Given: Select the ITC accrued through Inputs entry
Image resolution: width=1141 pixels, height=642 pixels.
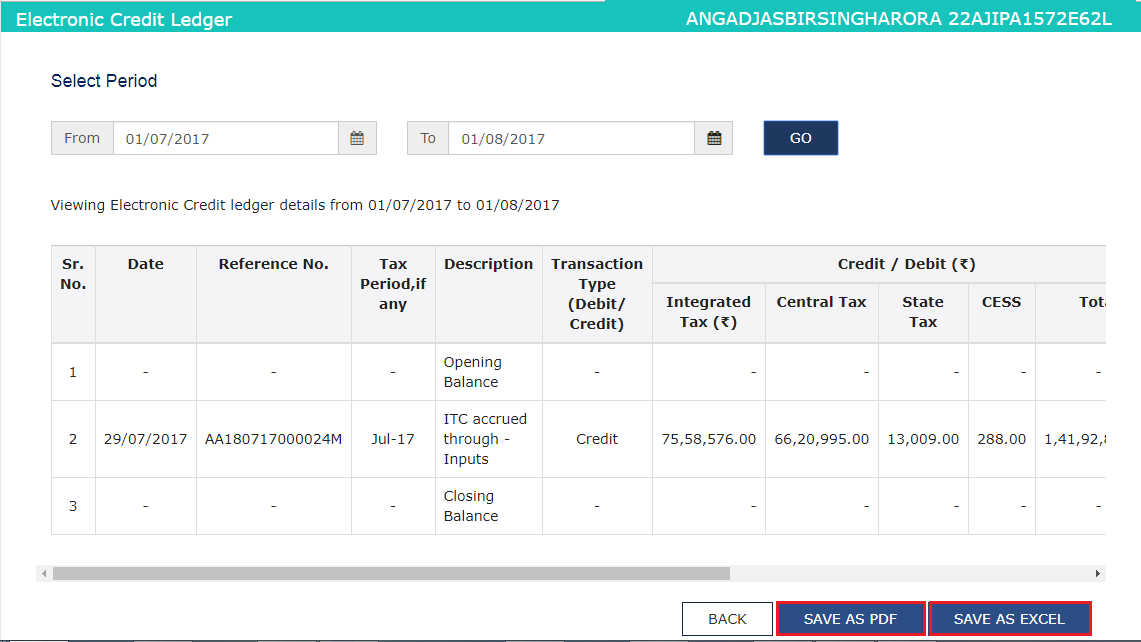Looking at the screenshot, I should 488,438.
